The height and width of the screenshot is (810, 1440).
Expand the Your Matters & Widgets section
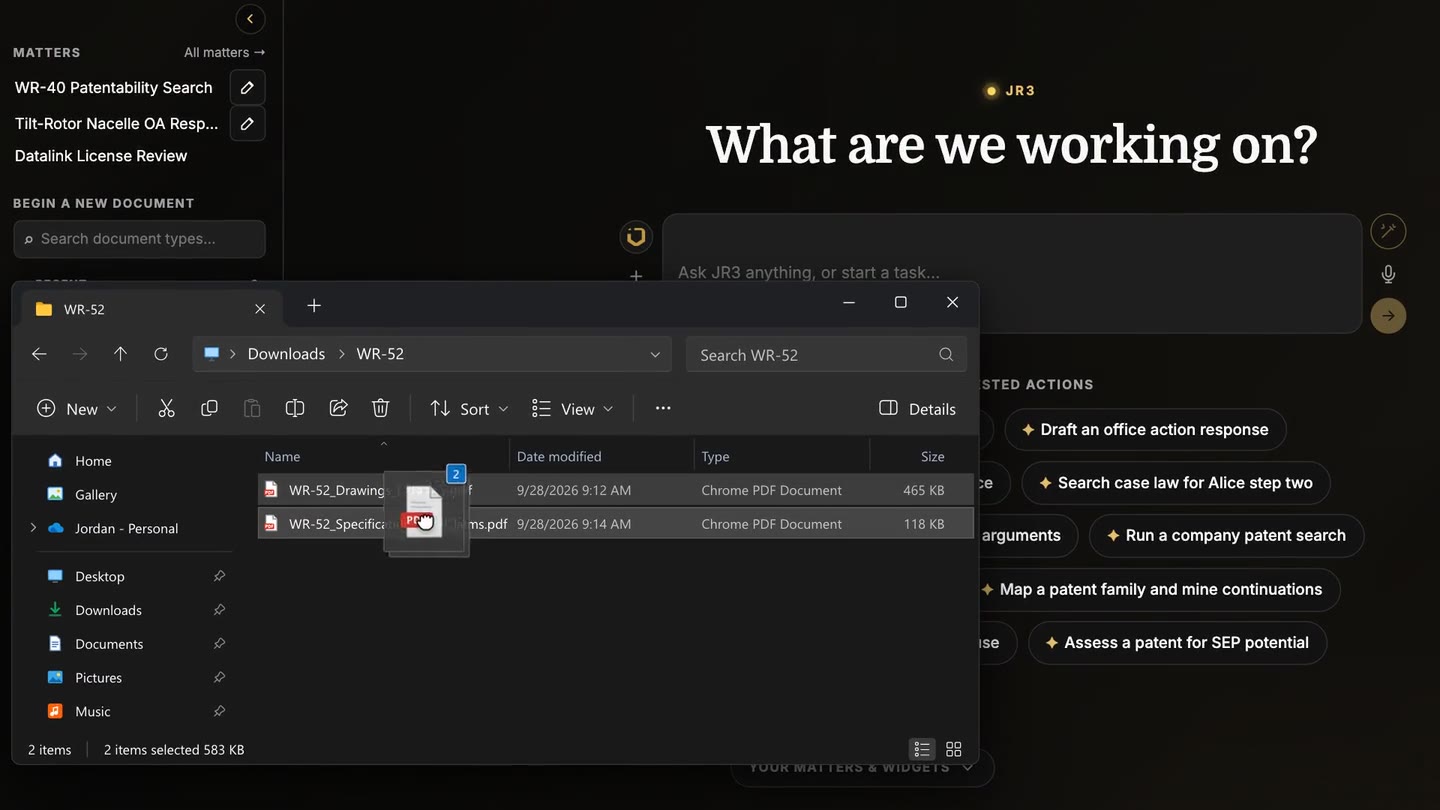click(x=862, y=767)
